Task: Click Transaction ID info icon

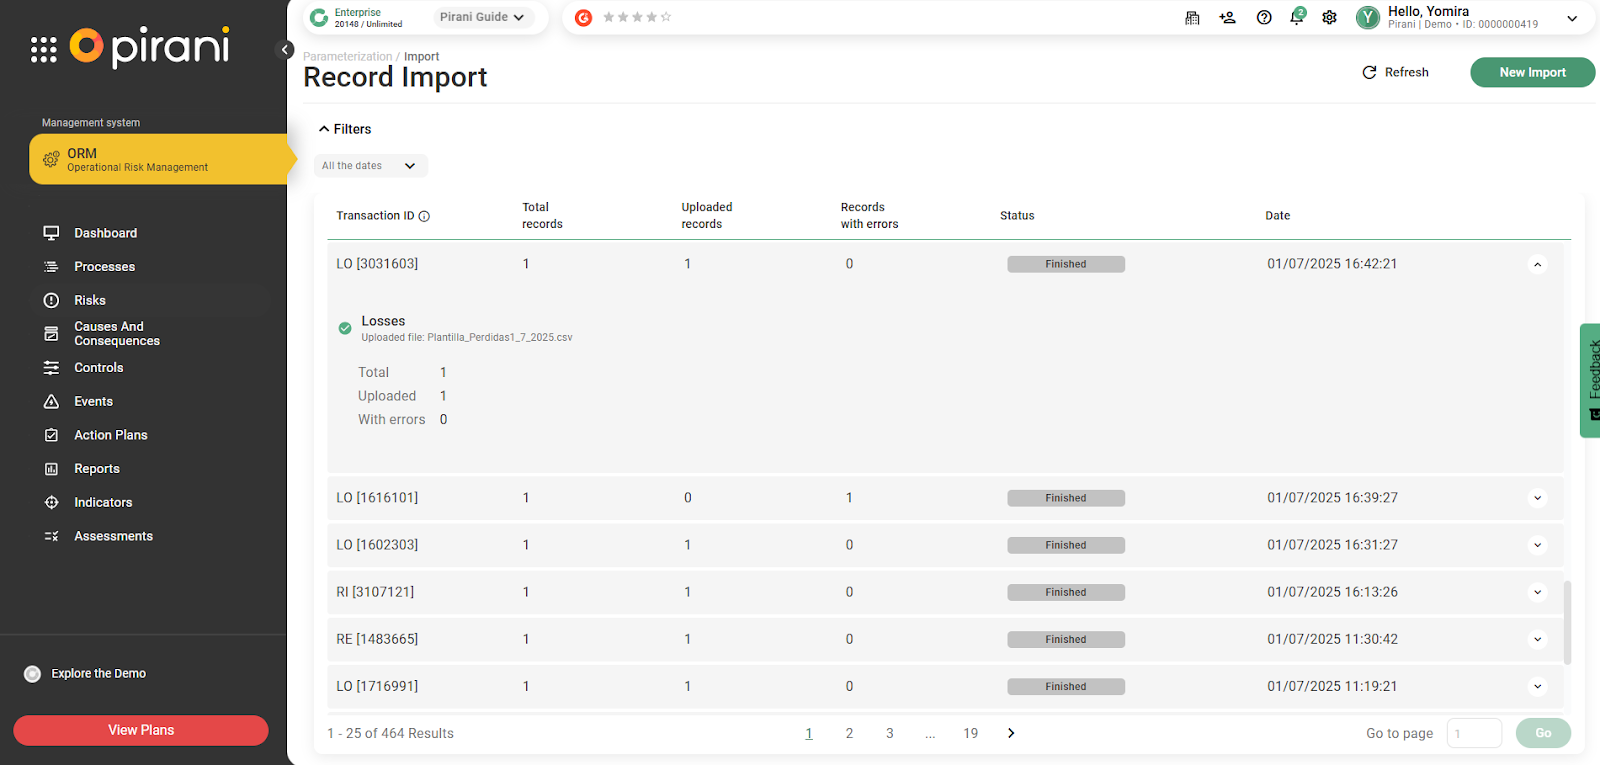Action: point(424,216)
